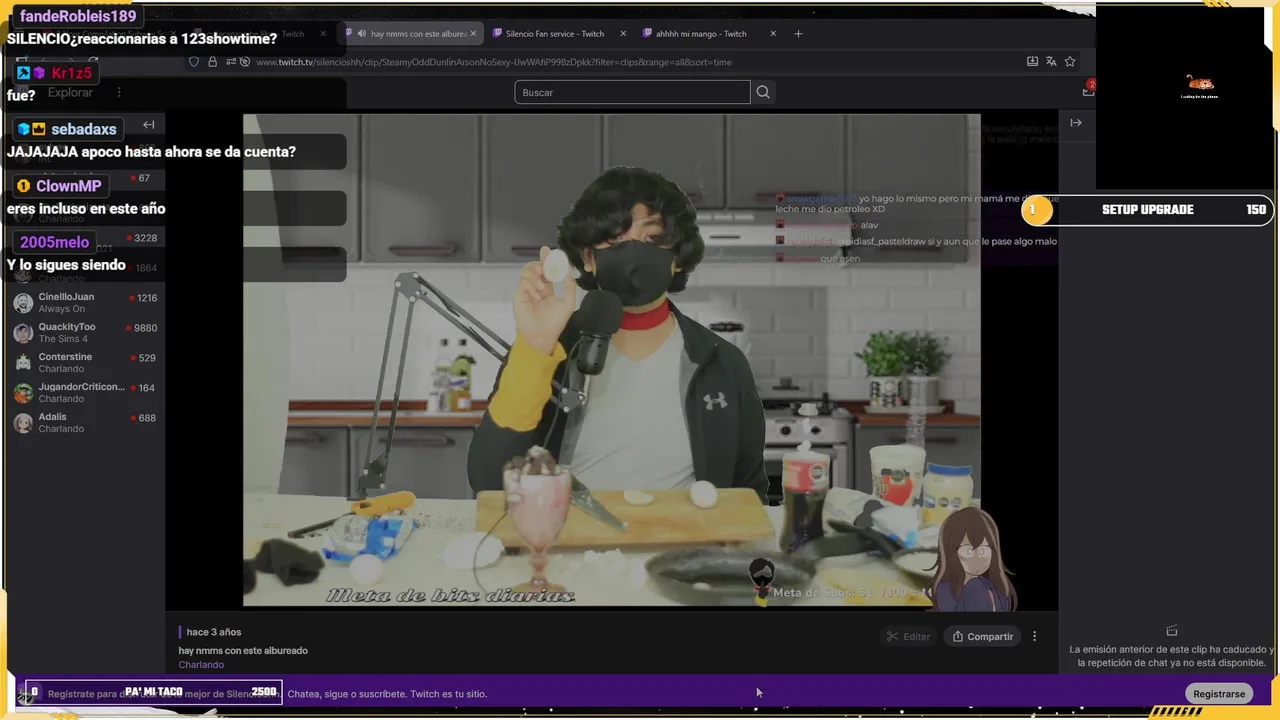Click CinellloJuan's avatar icon
This screenshot has height=720, width=1280.
(x=23, y=303)
